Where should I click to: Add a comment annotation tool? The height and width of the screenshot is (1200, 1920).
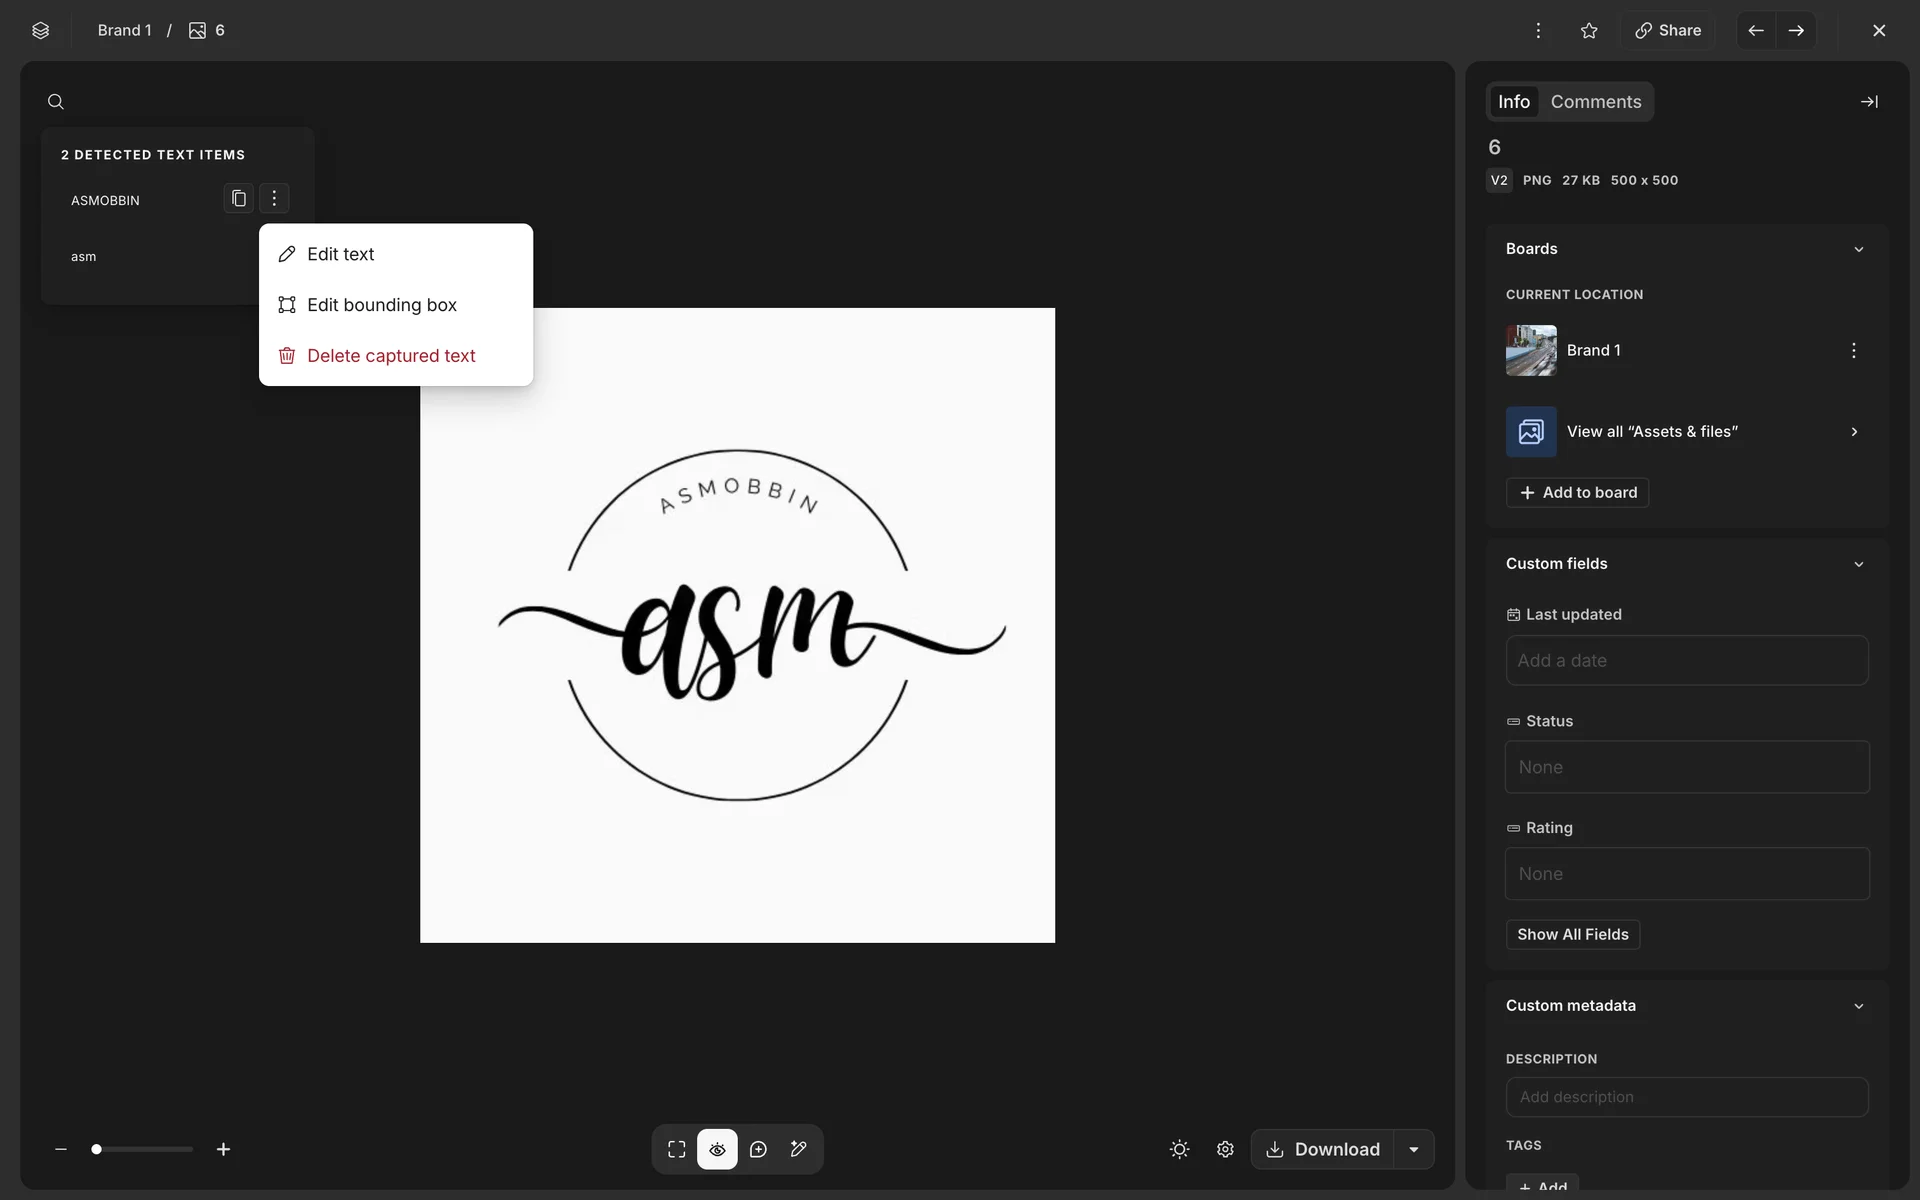[758, 1149]
